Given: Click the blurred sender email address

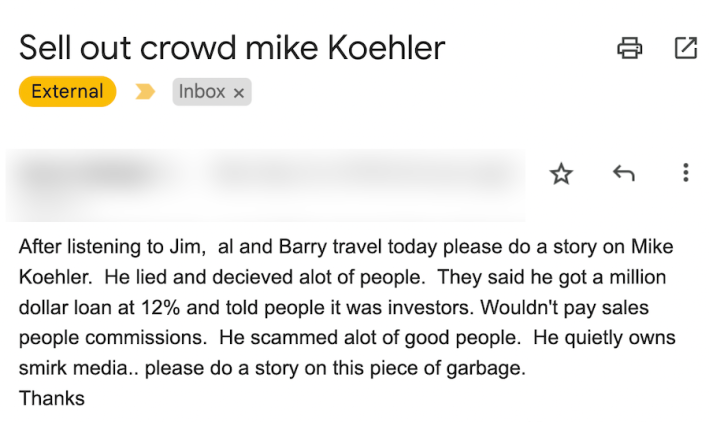Looking at the screenshot, I should [x=362, y=174].
